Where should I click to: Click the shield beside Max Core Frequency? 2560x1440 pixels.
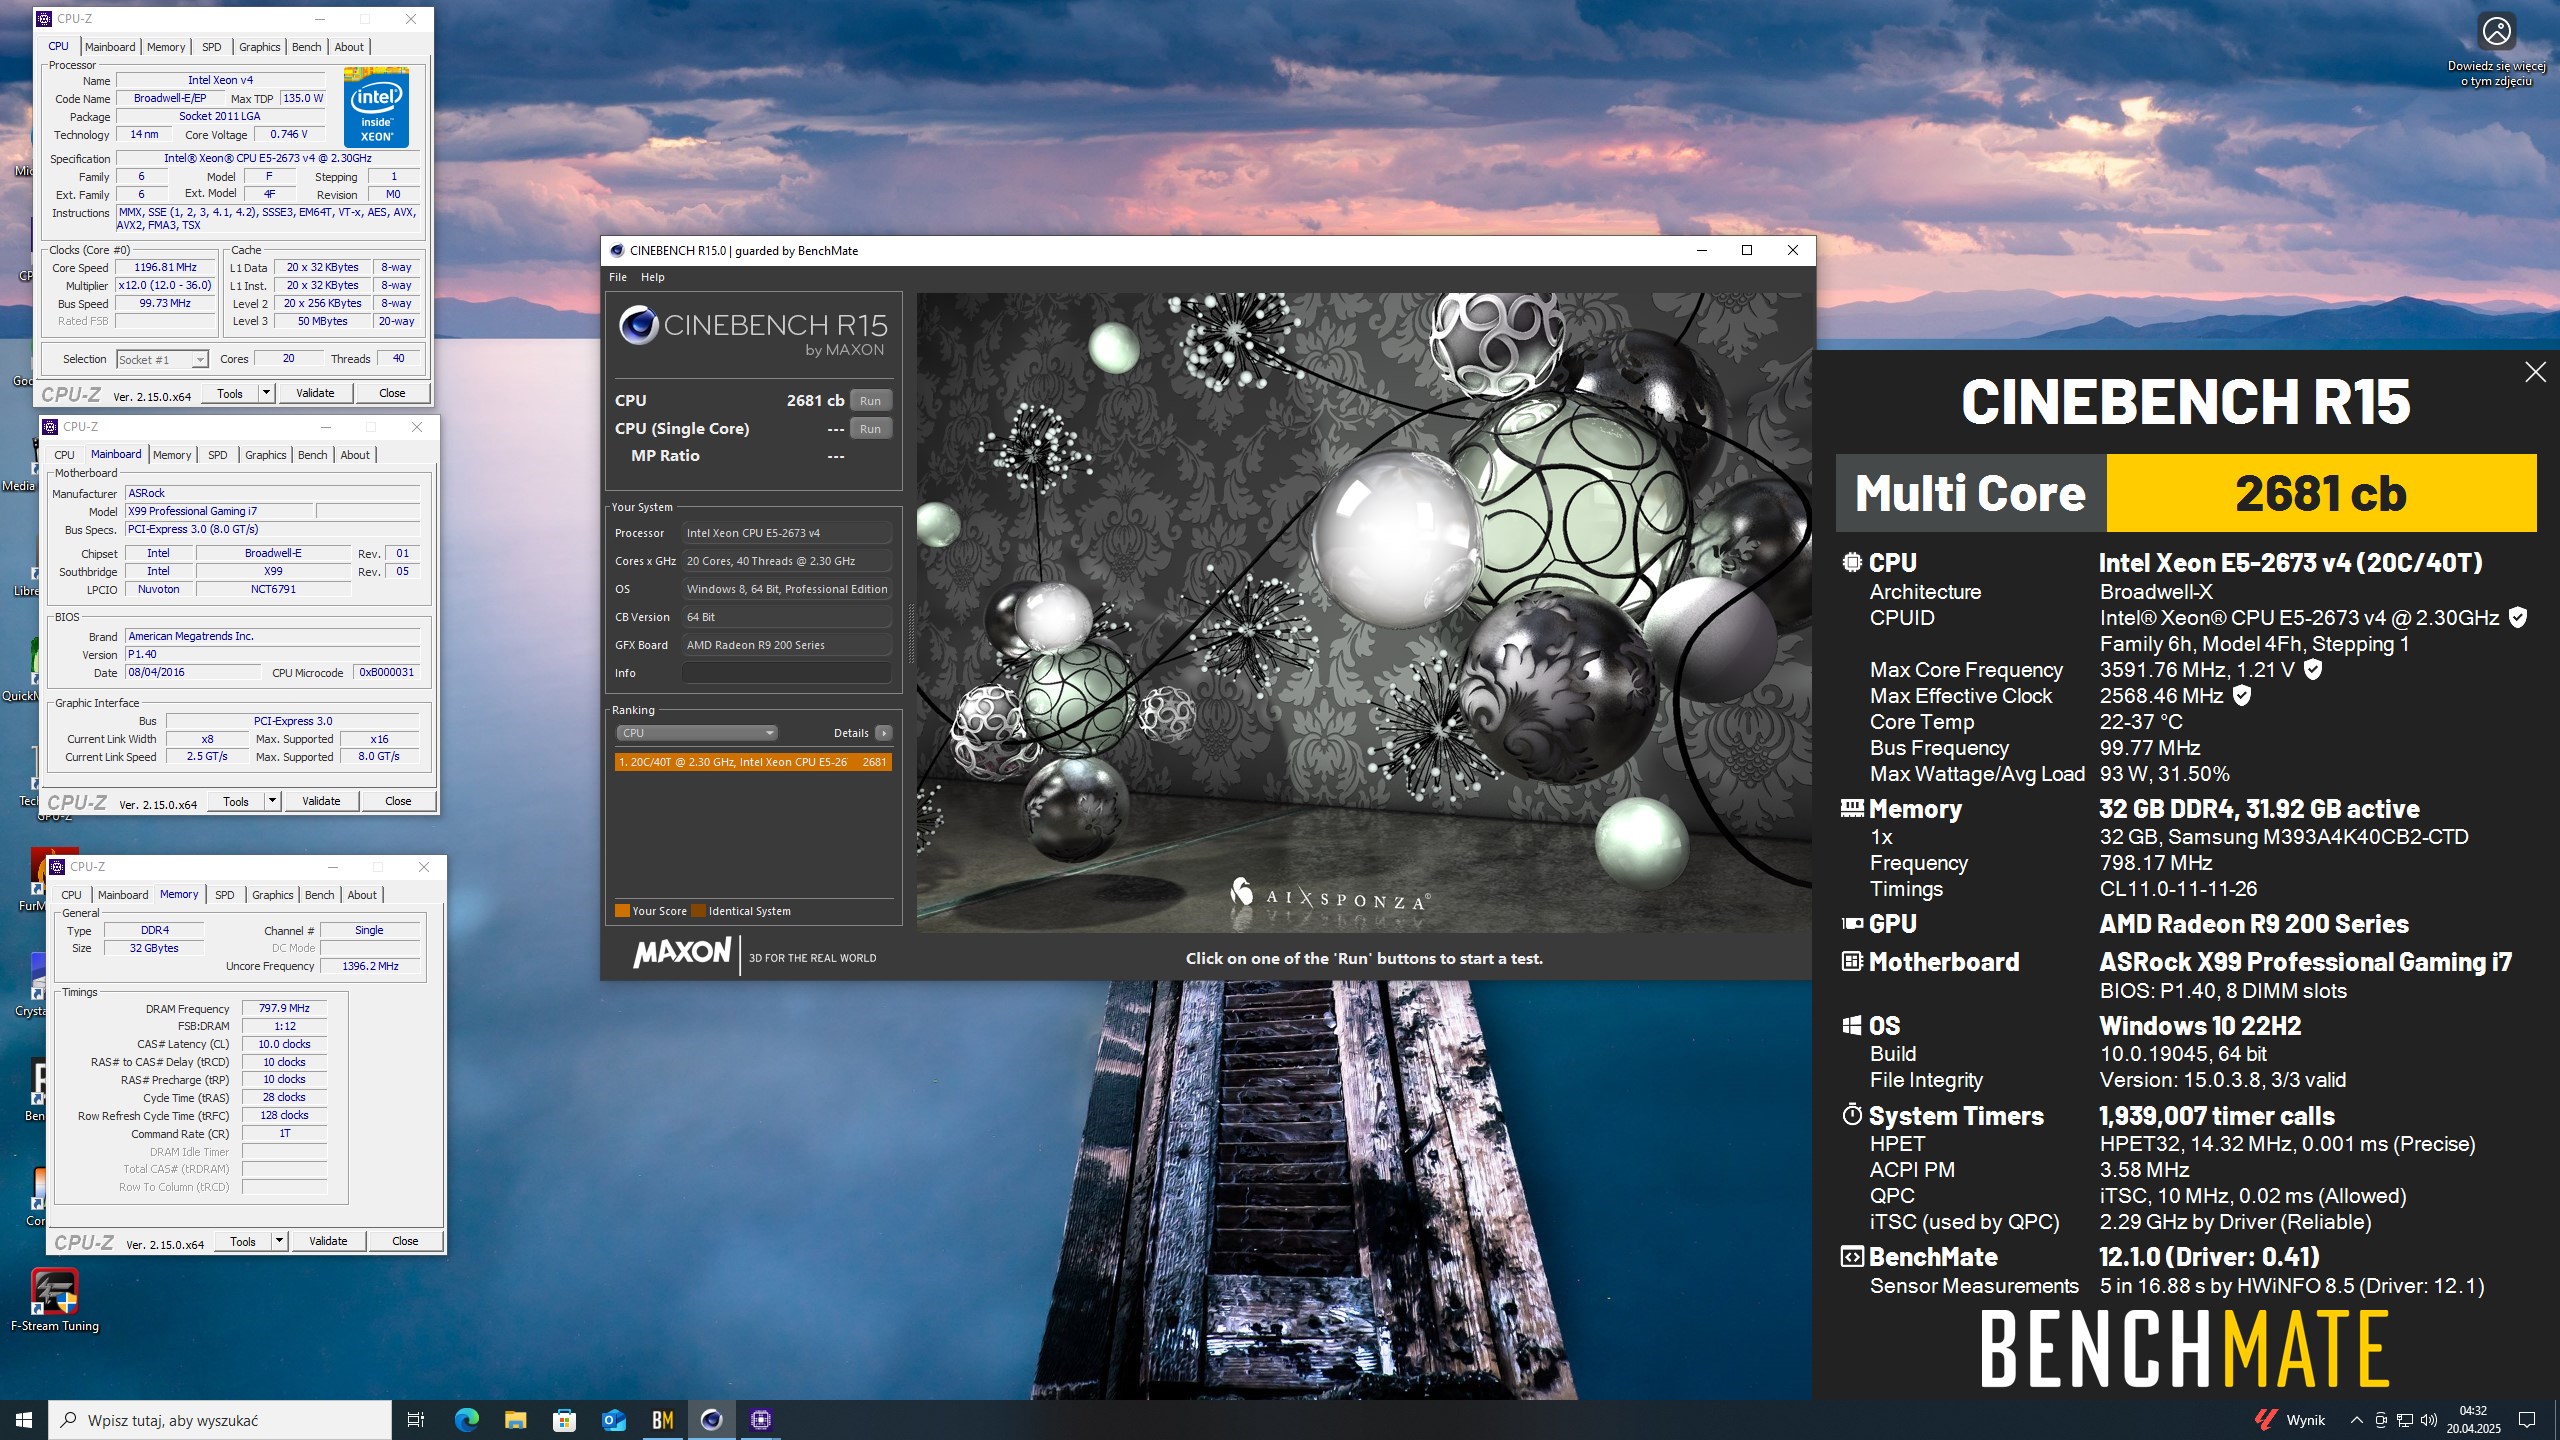click(2313, 669)
